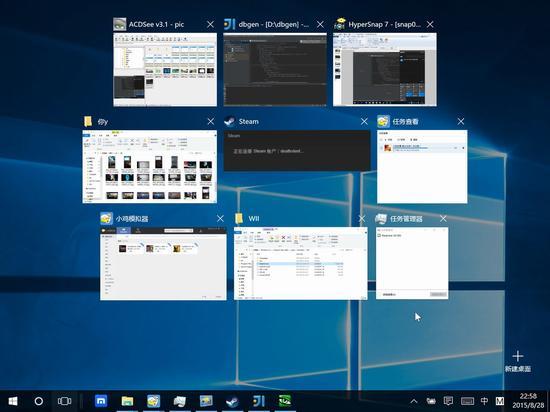550x412 pixels.
Task: Select the ACDSee v3.1 window thumbnail
Action: point(165,69)
